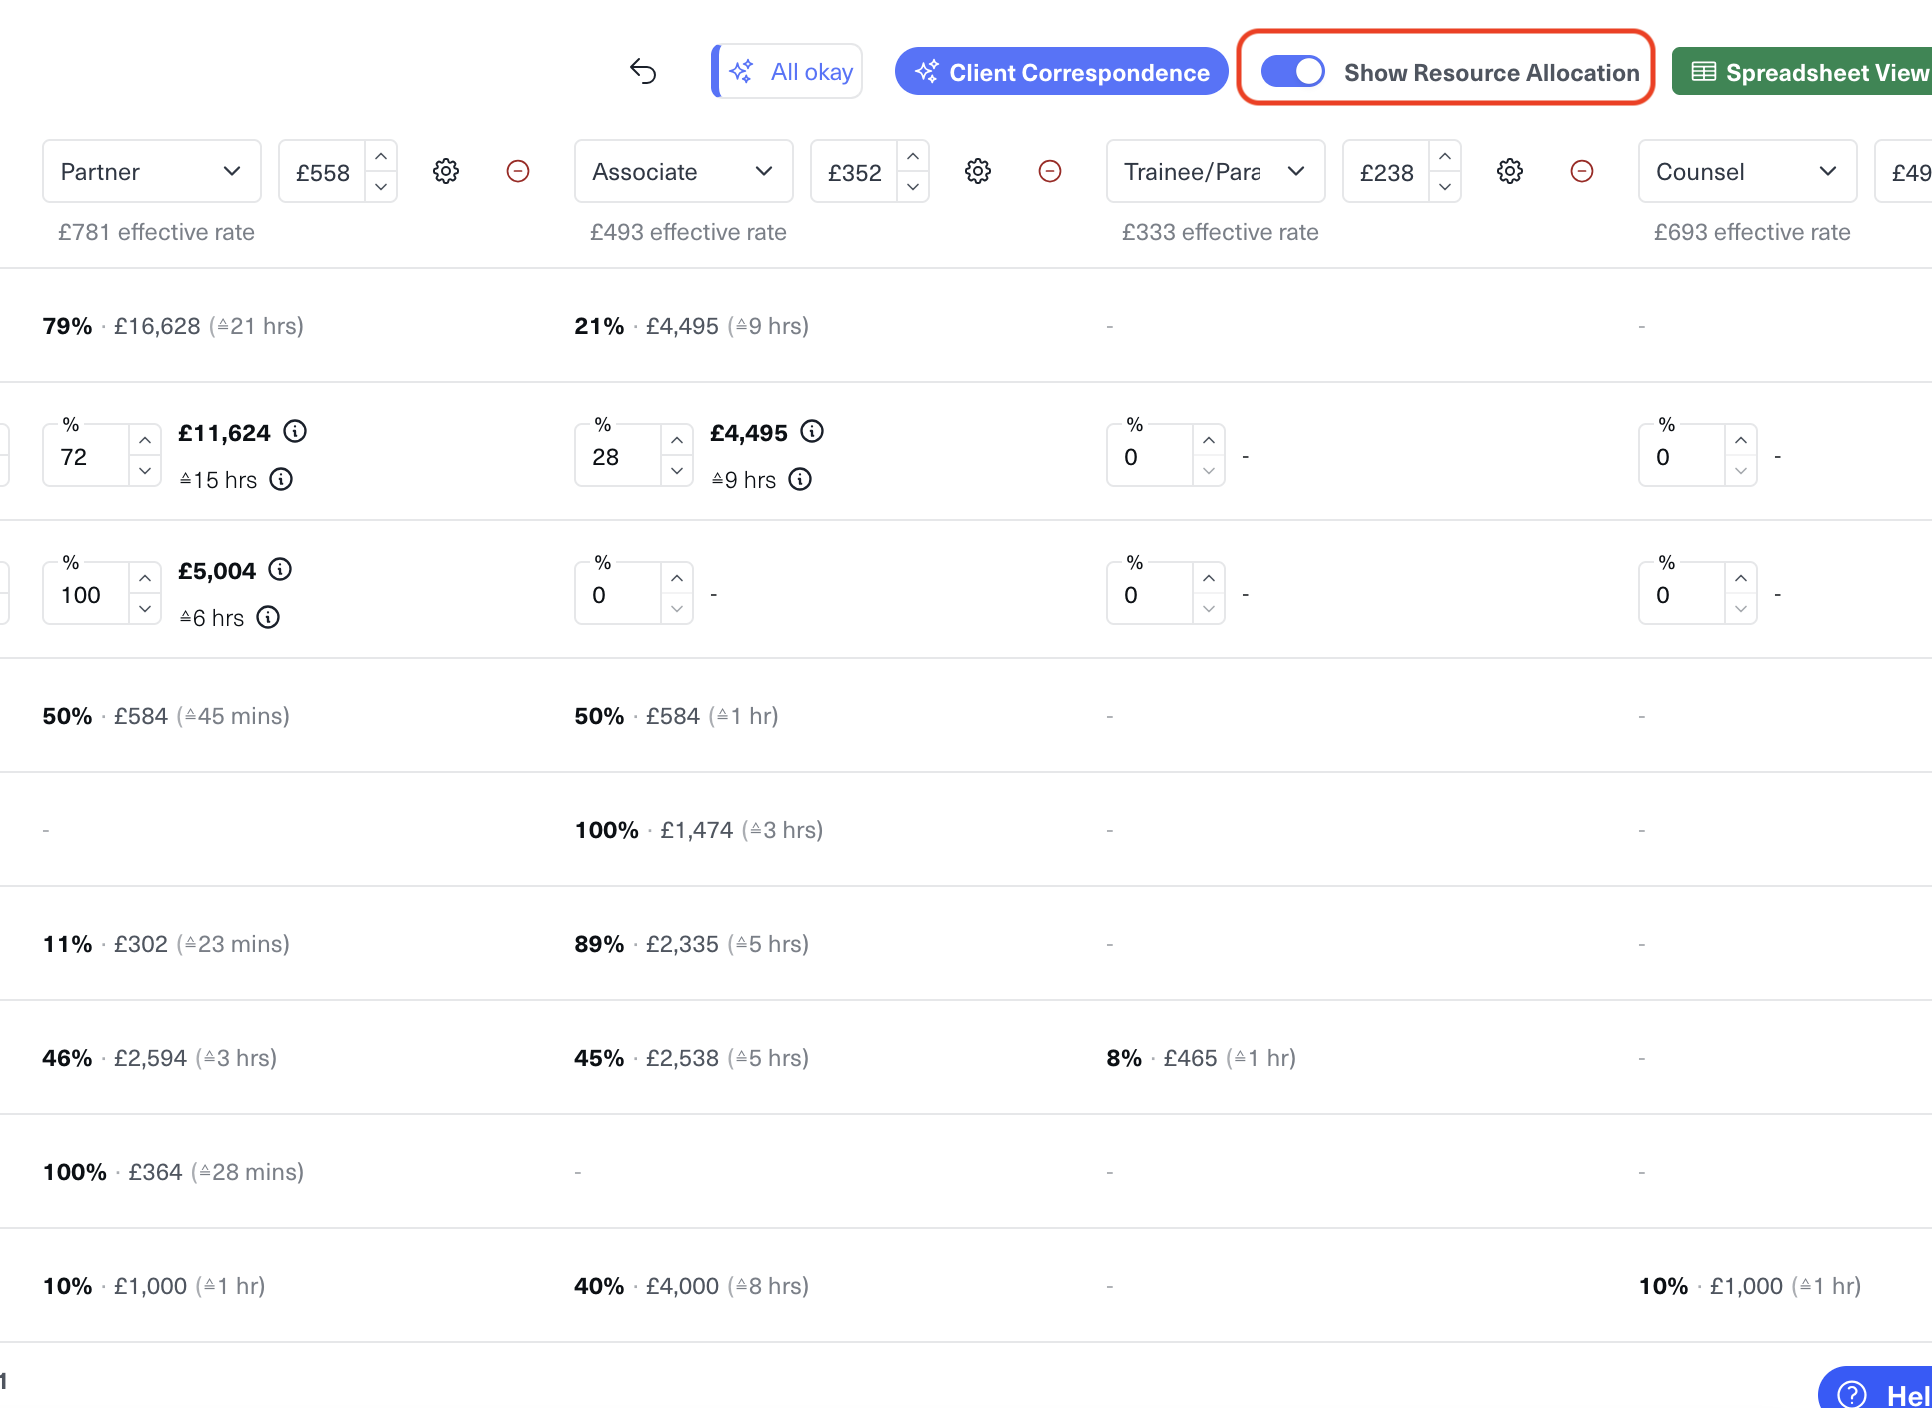This screenshot has height=1408, width=1932.
Task: Open settings gear for Partner column
Action: coord(446,171)
